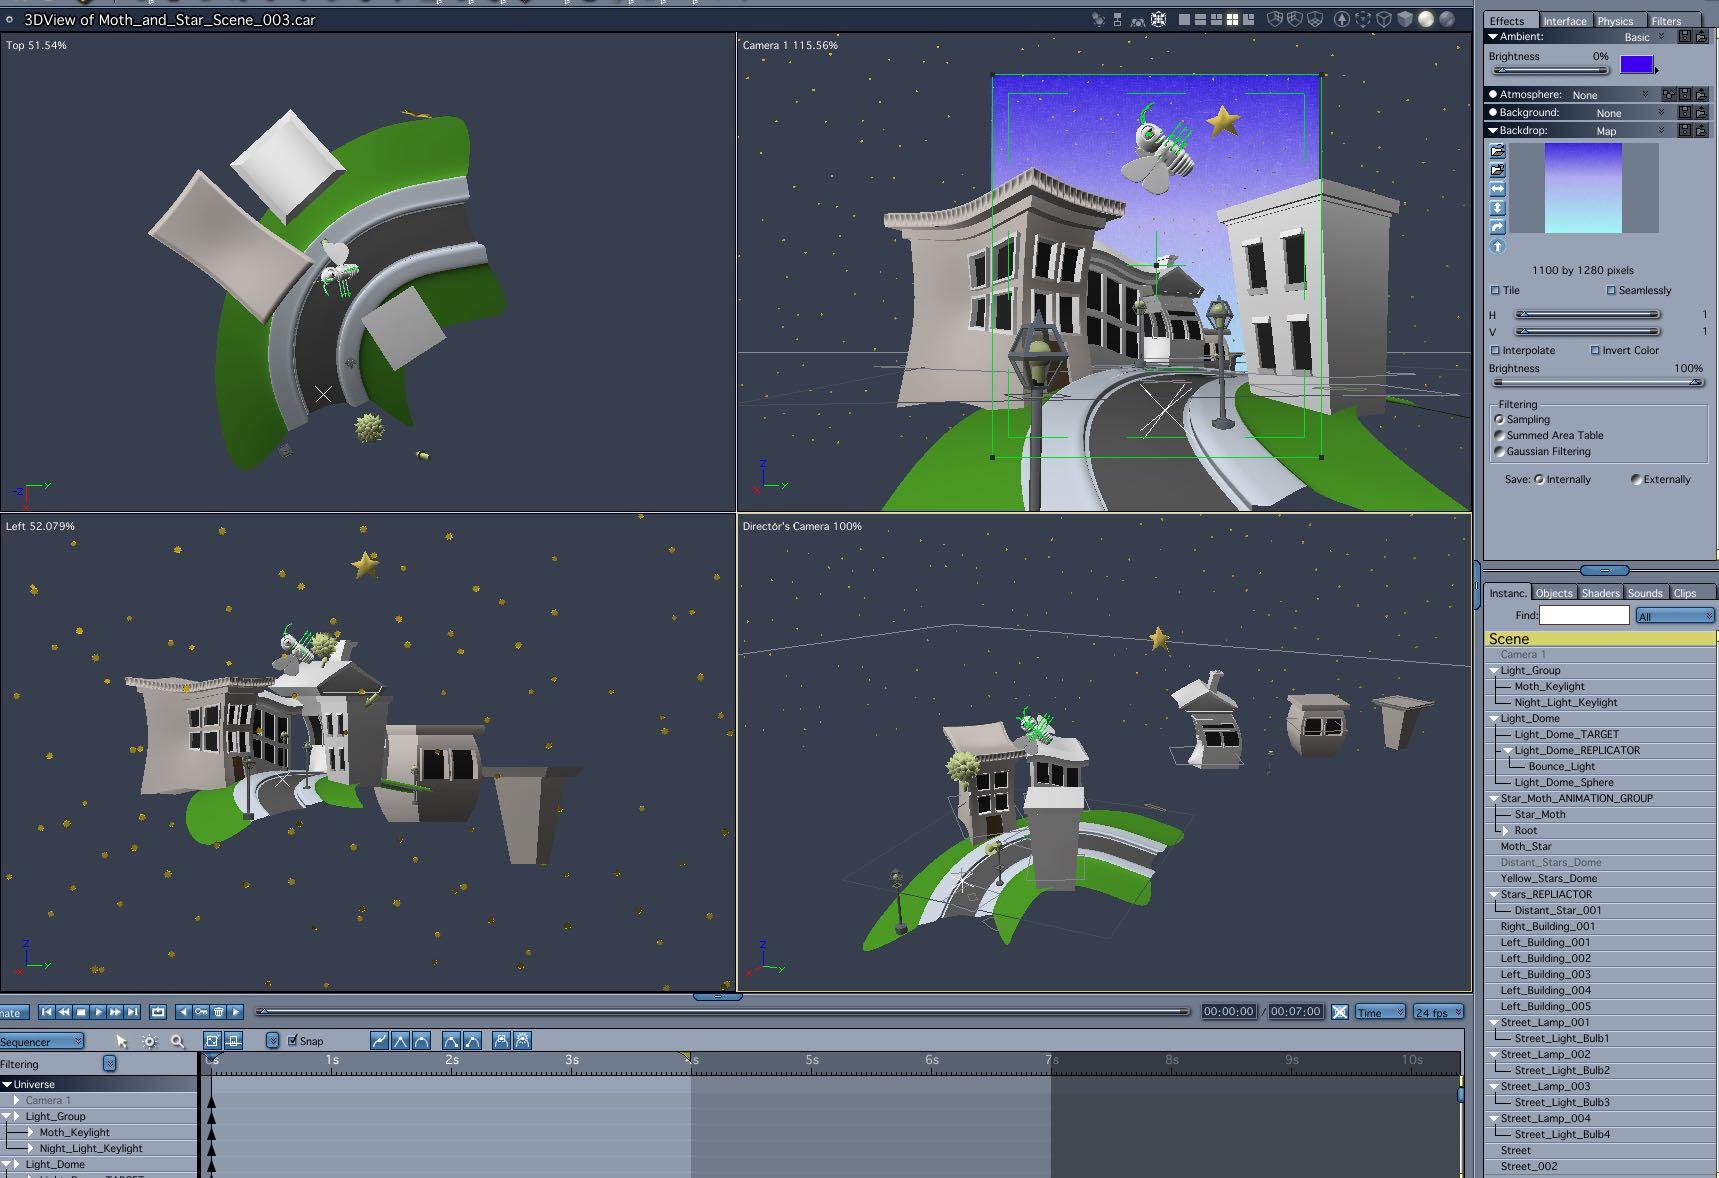Switch to wireframe cube display mode

coord(1384,19)
